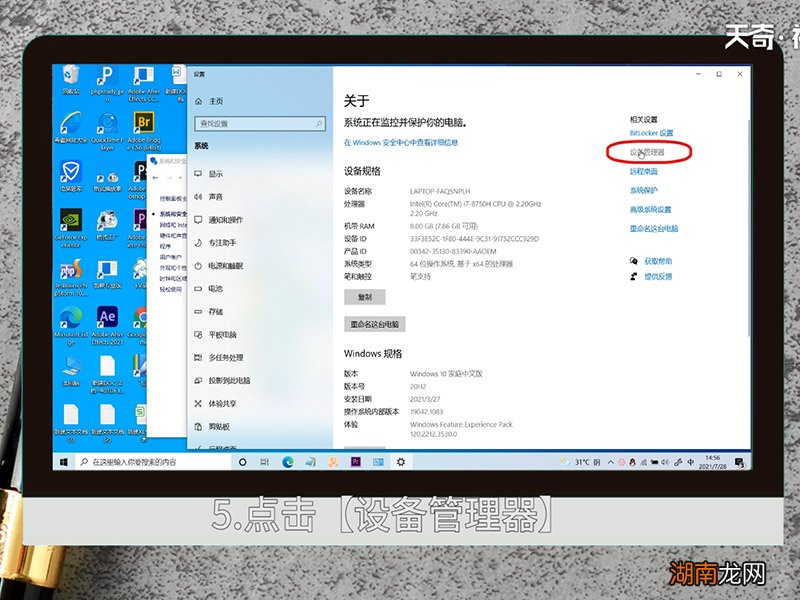Select 显示 in the Settings sidebar
The width and height of the screenshot is (800, 600).
[x=215, y=174]
